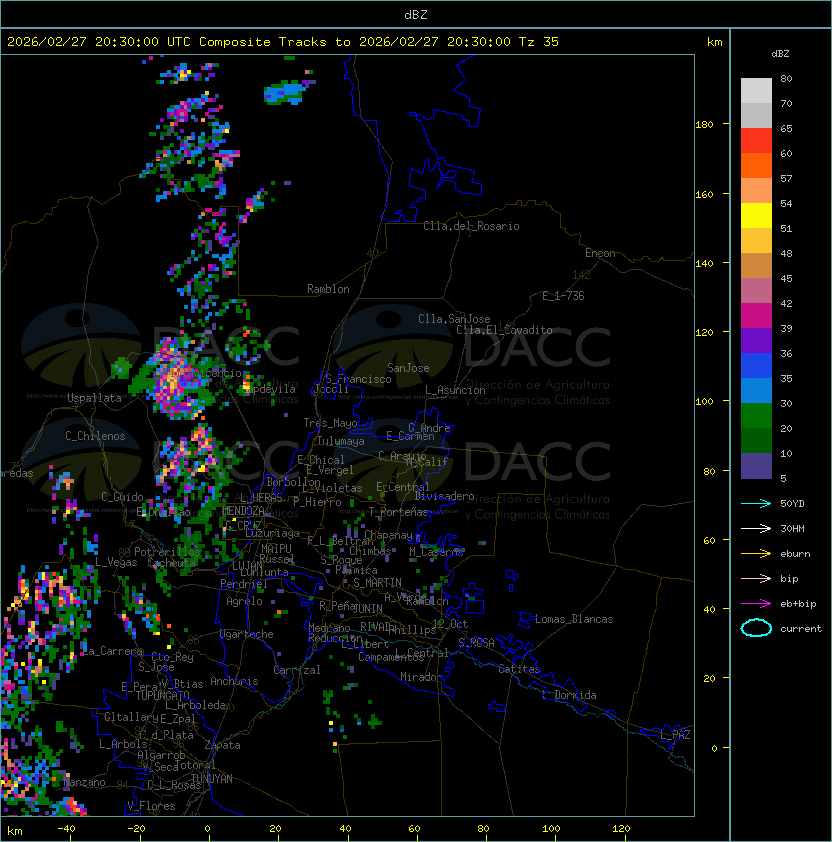Click the 'E_1-736' map label
This screenshot has height=842, width=832.
pyautogui.click(x=563, y=296)
